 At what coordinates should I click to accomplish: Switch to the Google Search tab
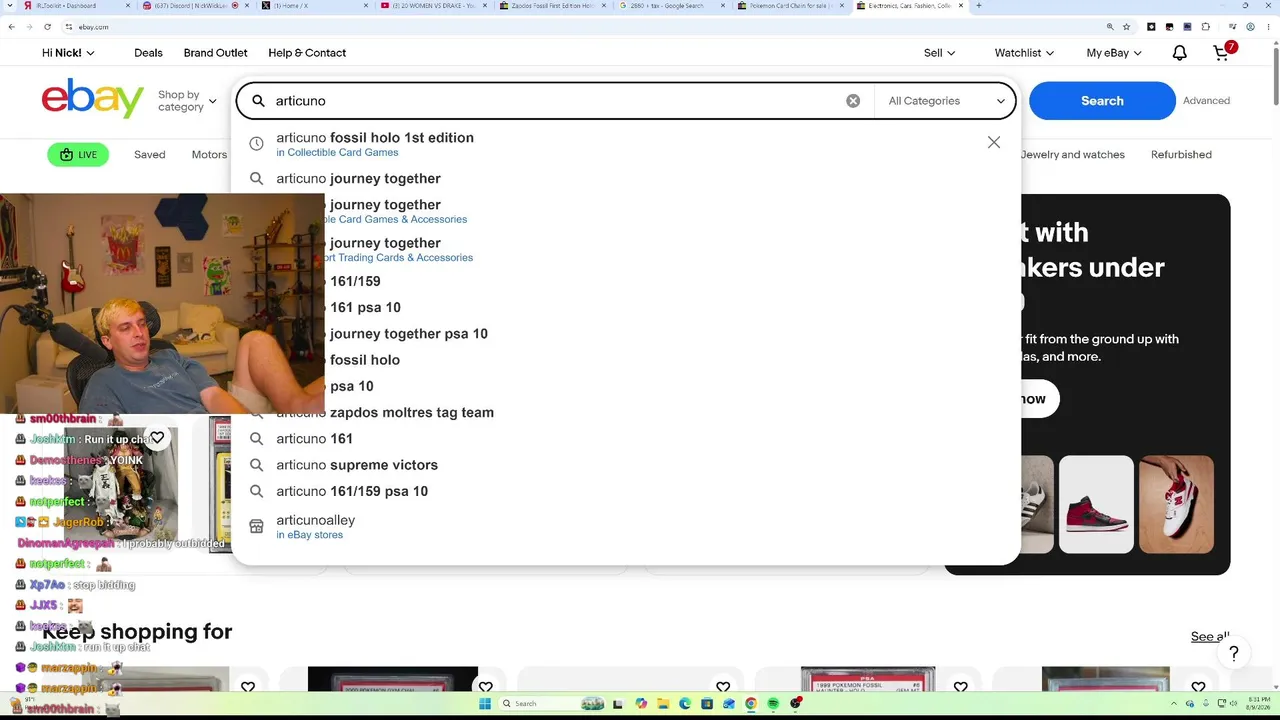tap(671, 6)
